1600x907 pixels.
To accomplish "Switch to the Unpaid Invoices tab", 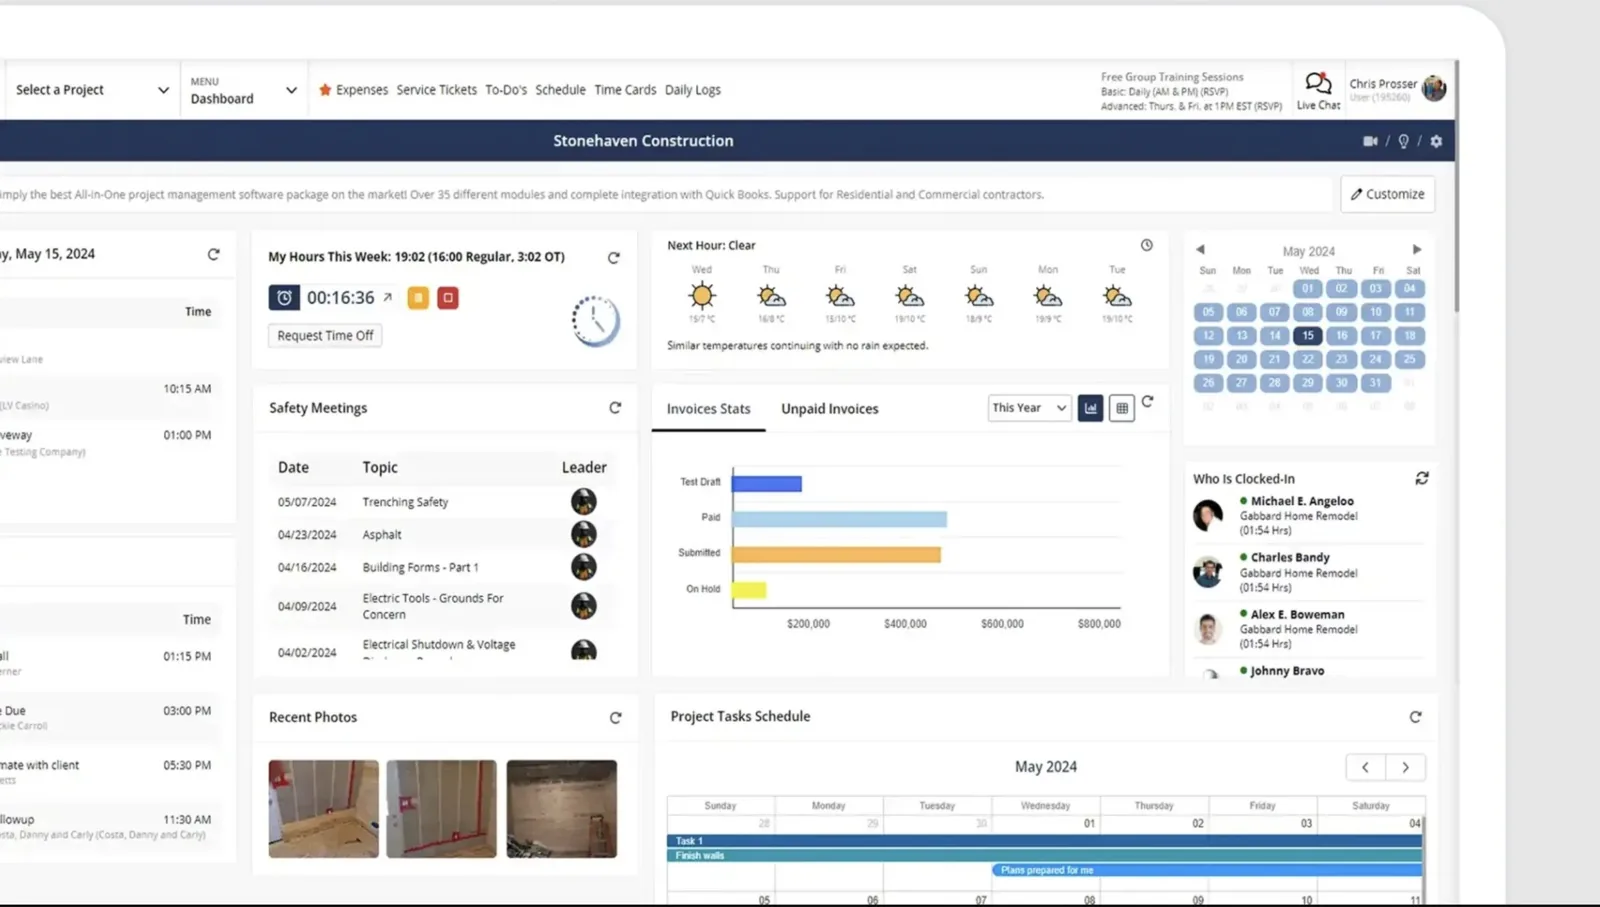I will (830, 409).
